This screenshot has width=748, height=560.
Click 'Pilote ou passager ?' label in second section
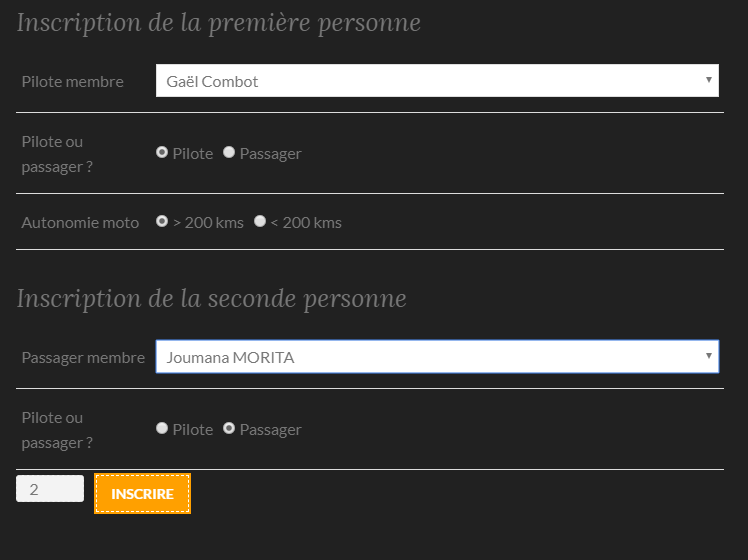[57, 430]
